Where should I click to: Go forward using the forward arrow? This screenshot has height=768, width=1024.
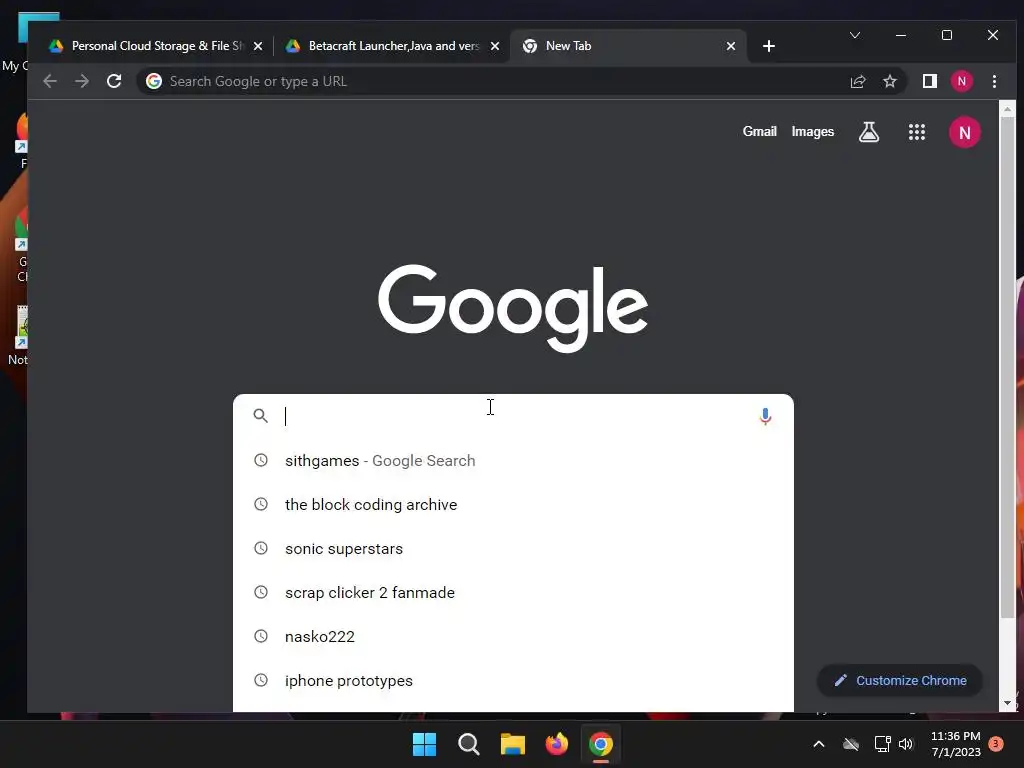pyautogui.click(x=82, y=81)
